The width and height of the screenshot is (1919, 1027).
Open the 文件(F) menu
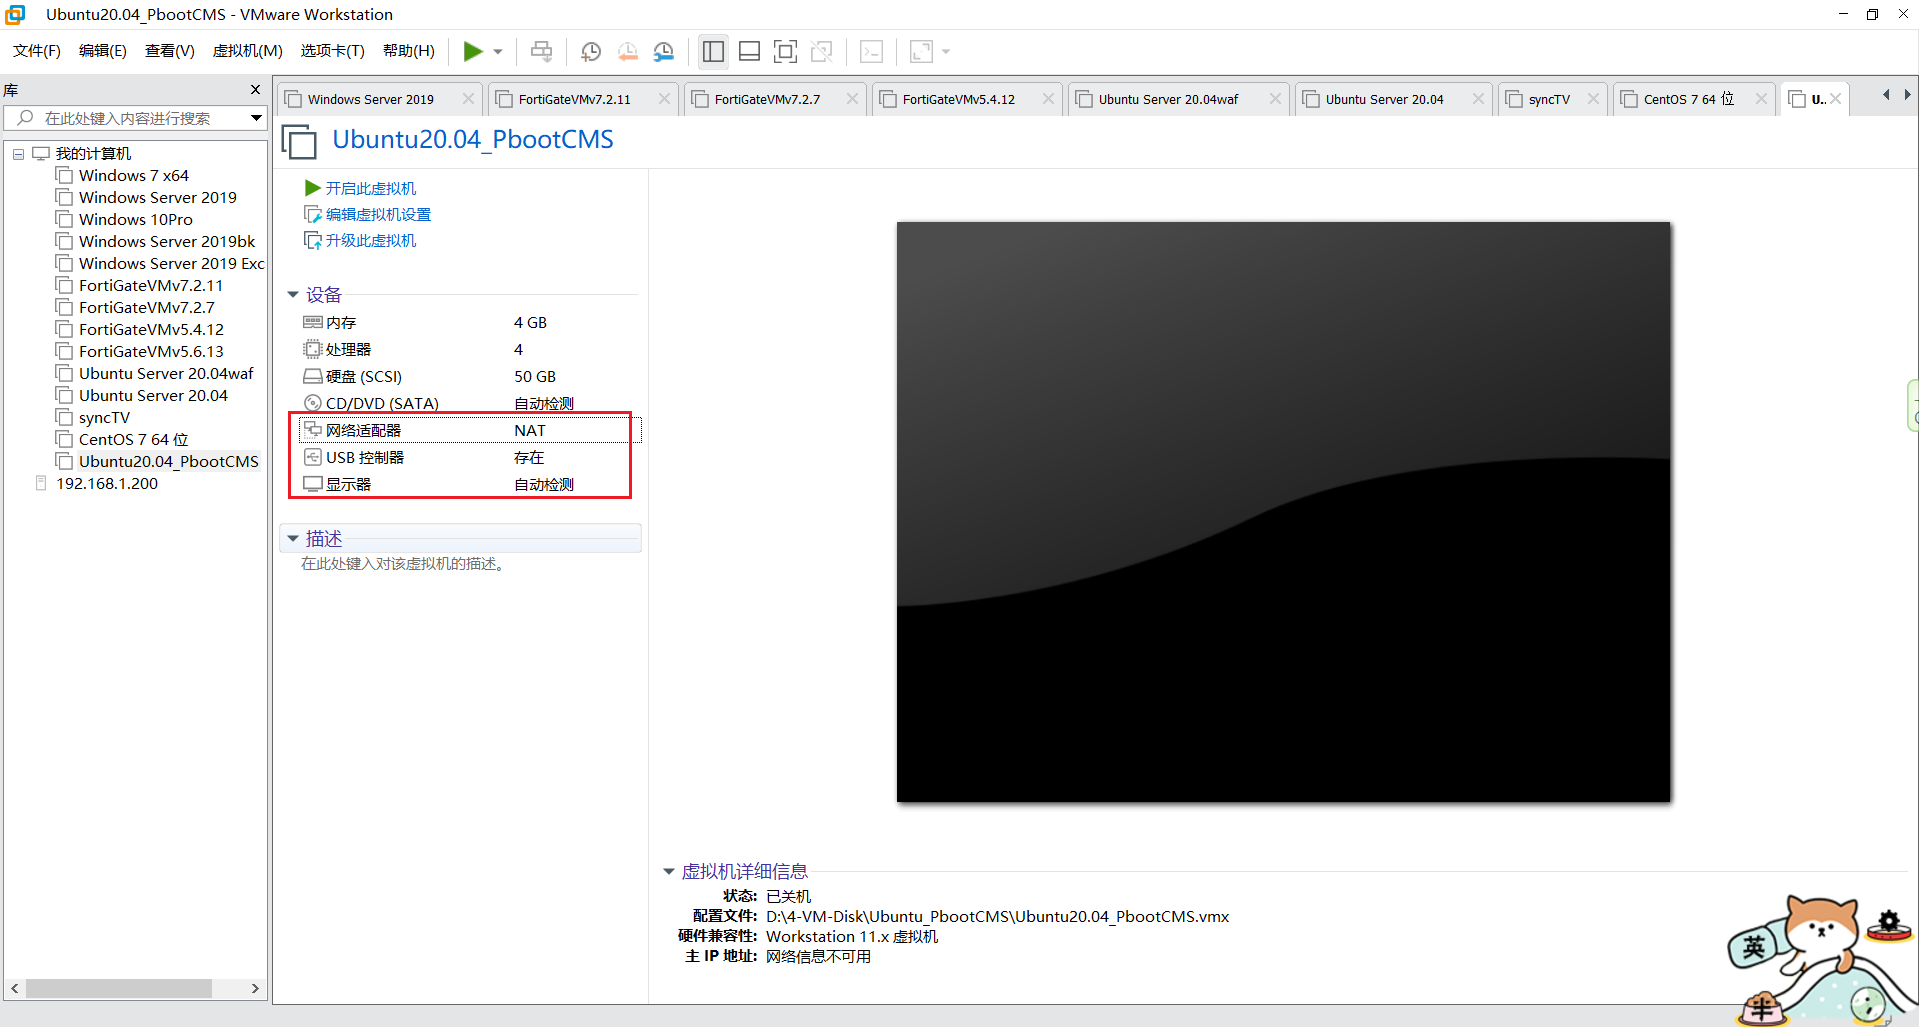click(x=37, y=51)
